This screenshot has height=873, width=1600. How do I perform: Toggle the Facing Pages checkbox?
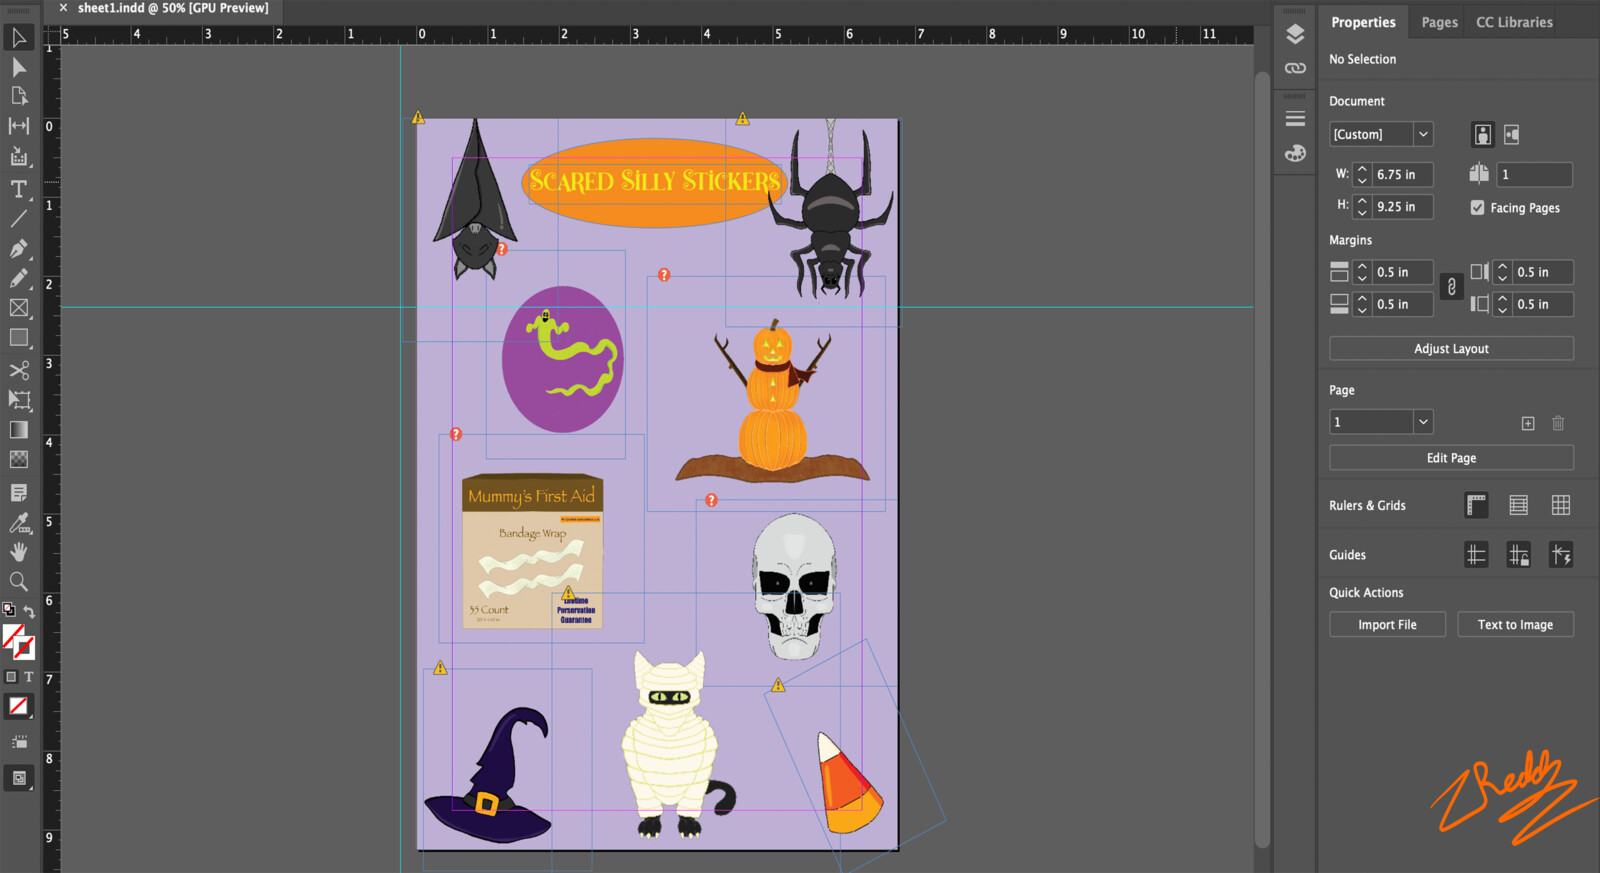[x=1477, y=208]
